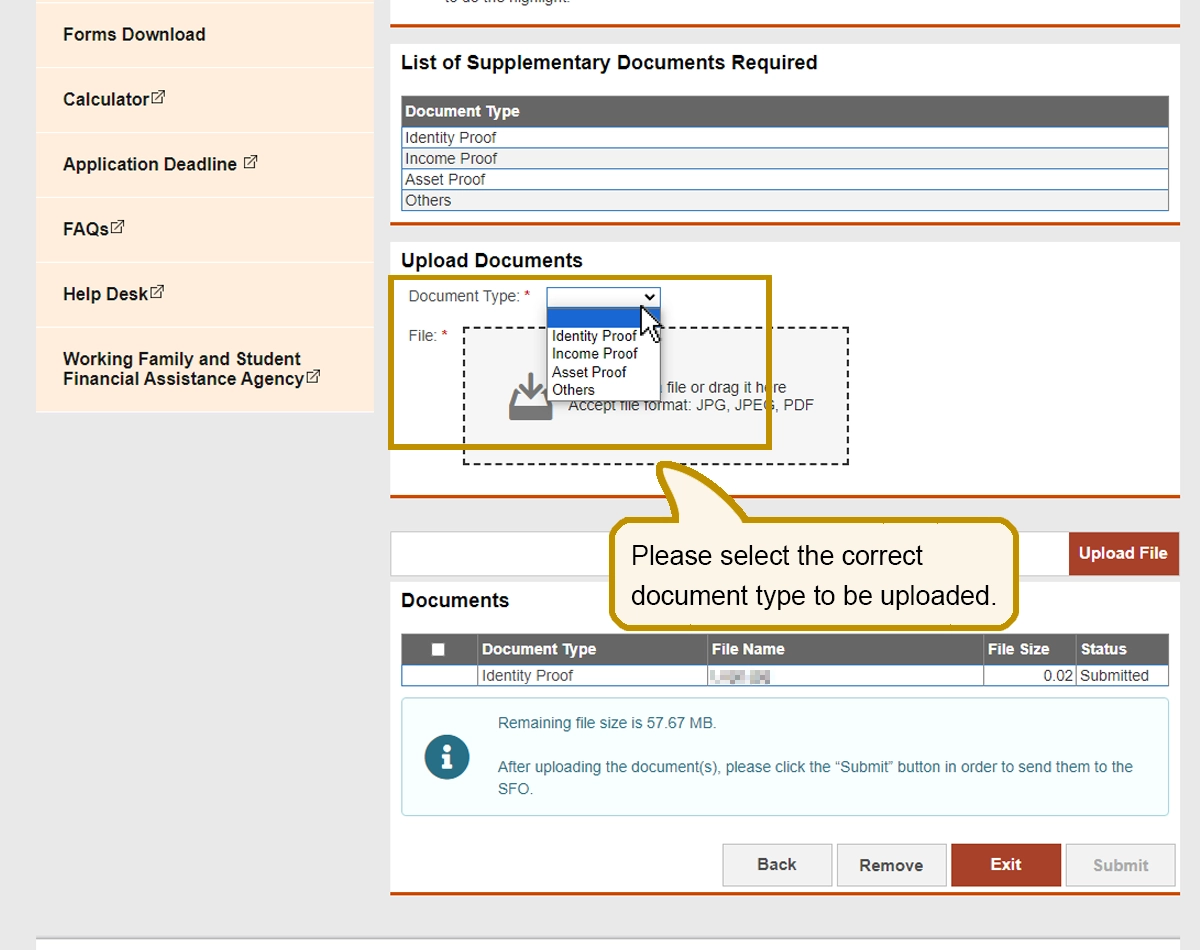Open the Help Desk sidebar menu item
The width and height of the screenshot is (1200, 950).
105,294
